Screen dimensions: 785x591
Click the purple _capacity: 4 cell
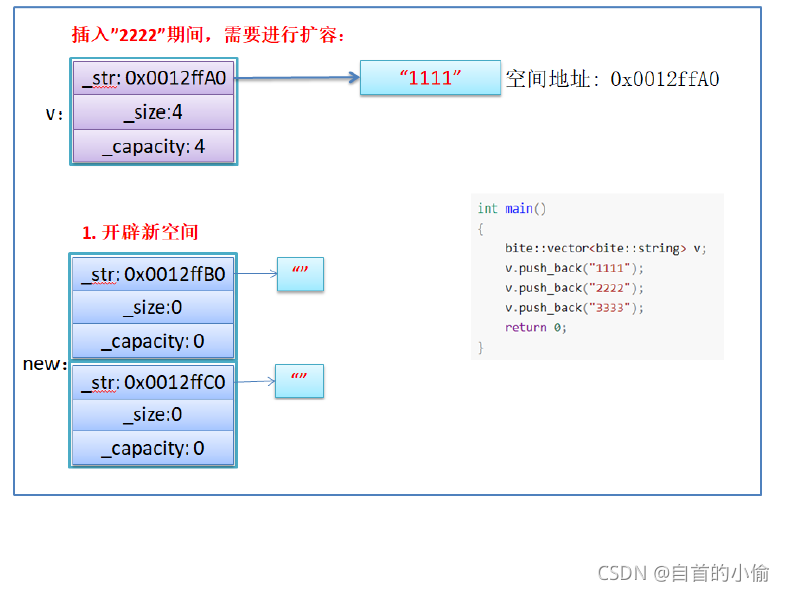pos(154,146)
